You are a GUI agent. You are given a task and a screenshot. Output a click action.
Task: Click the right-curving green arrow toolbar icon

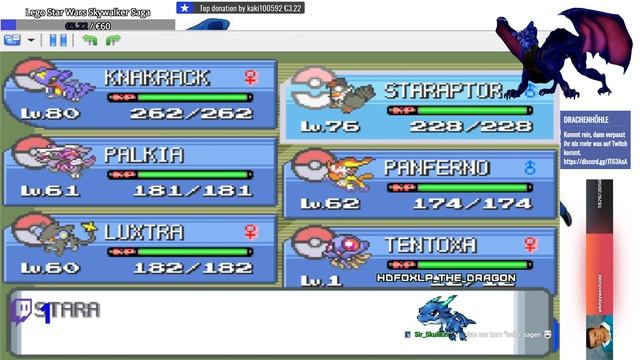coord(113,40)
